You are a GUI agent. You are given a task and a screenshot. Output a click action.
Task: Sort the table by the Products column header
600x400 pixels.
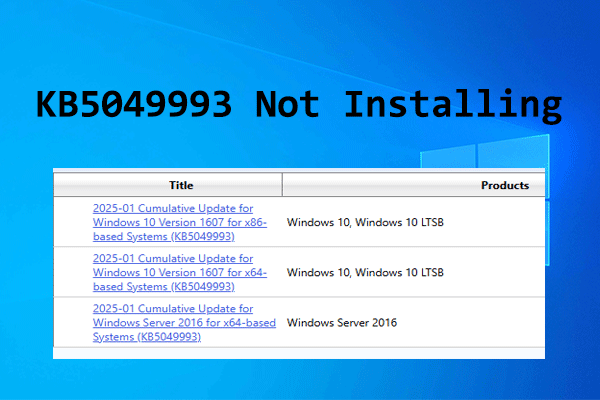tap(414, 185)
